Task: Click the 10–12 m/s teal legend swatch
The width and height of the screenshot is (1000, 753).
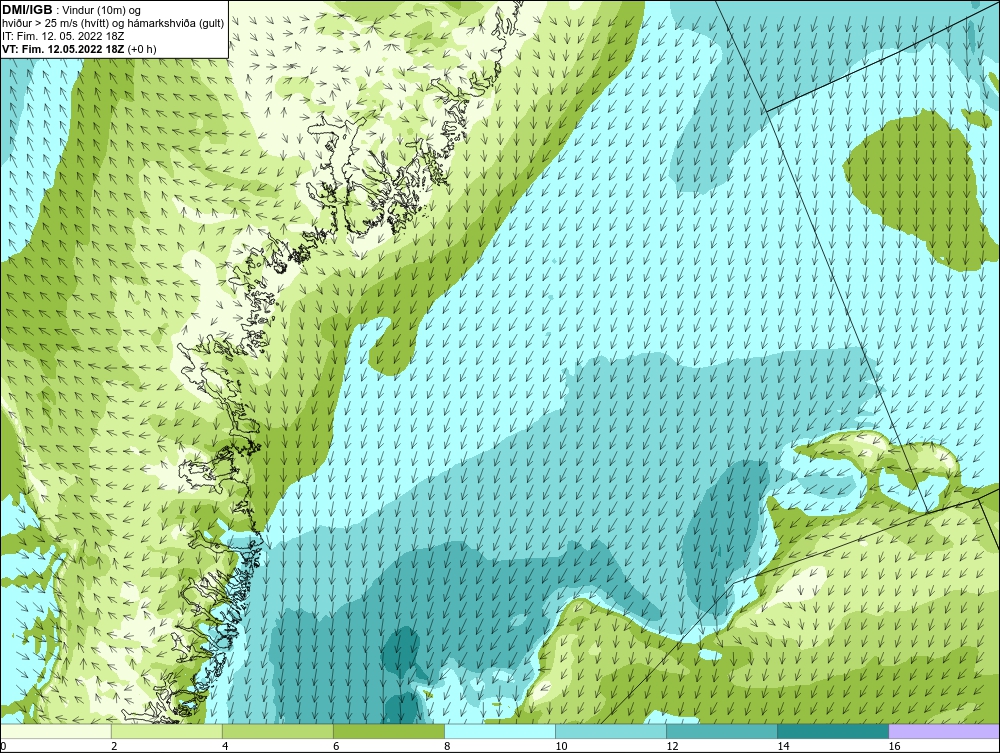Action: click(x=611, y=731)
